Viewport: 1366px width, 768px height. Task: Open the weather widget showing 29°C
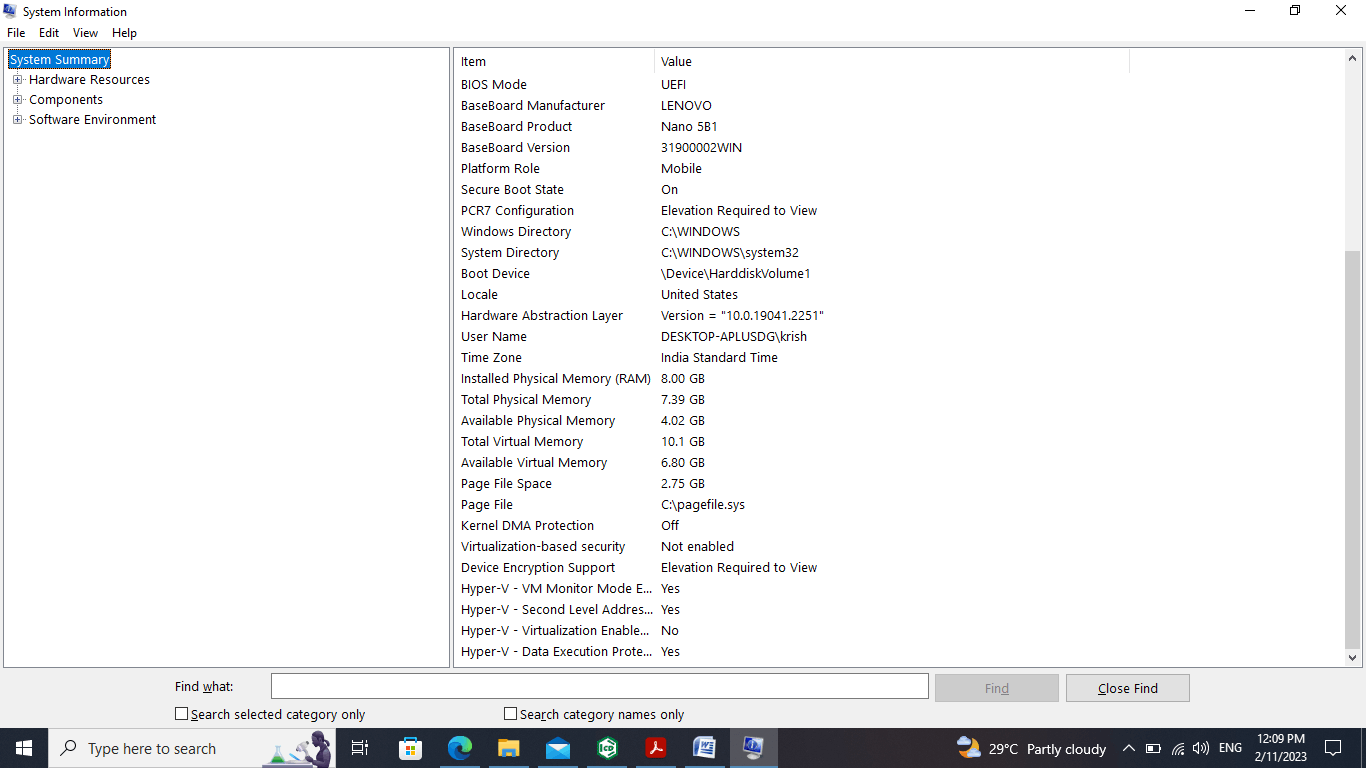1031,748
